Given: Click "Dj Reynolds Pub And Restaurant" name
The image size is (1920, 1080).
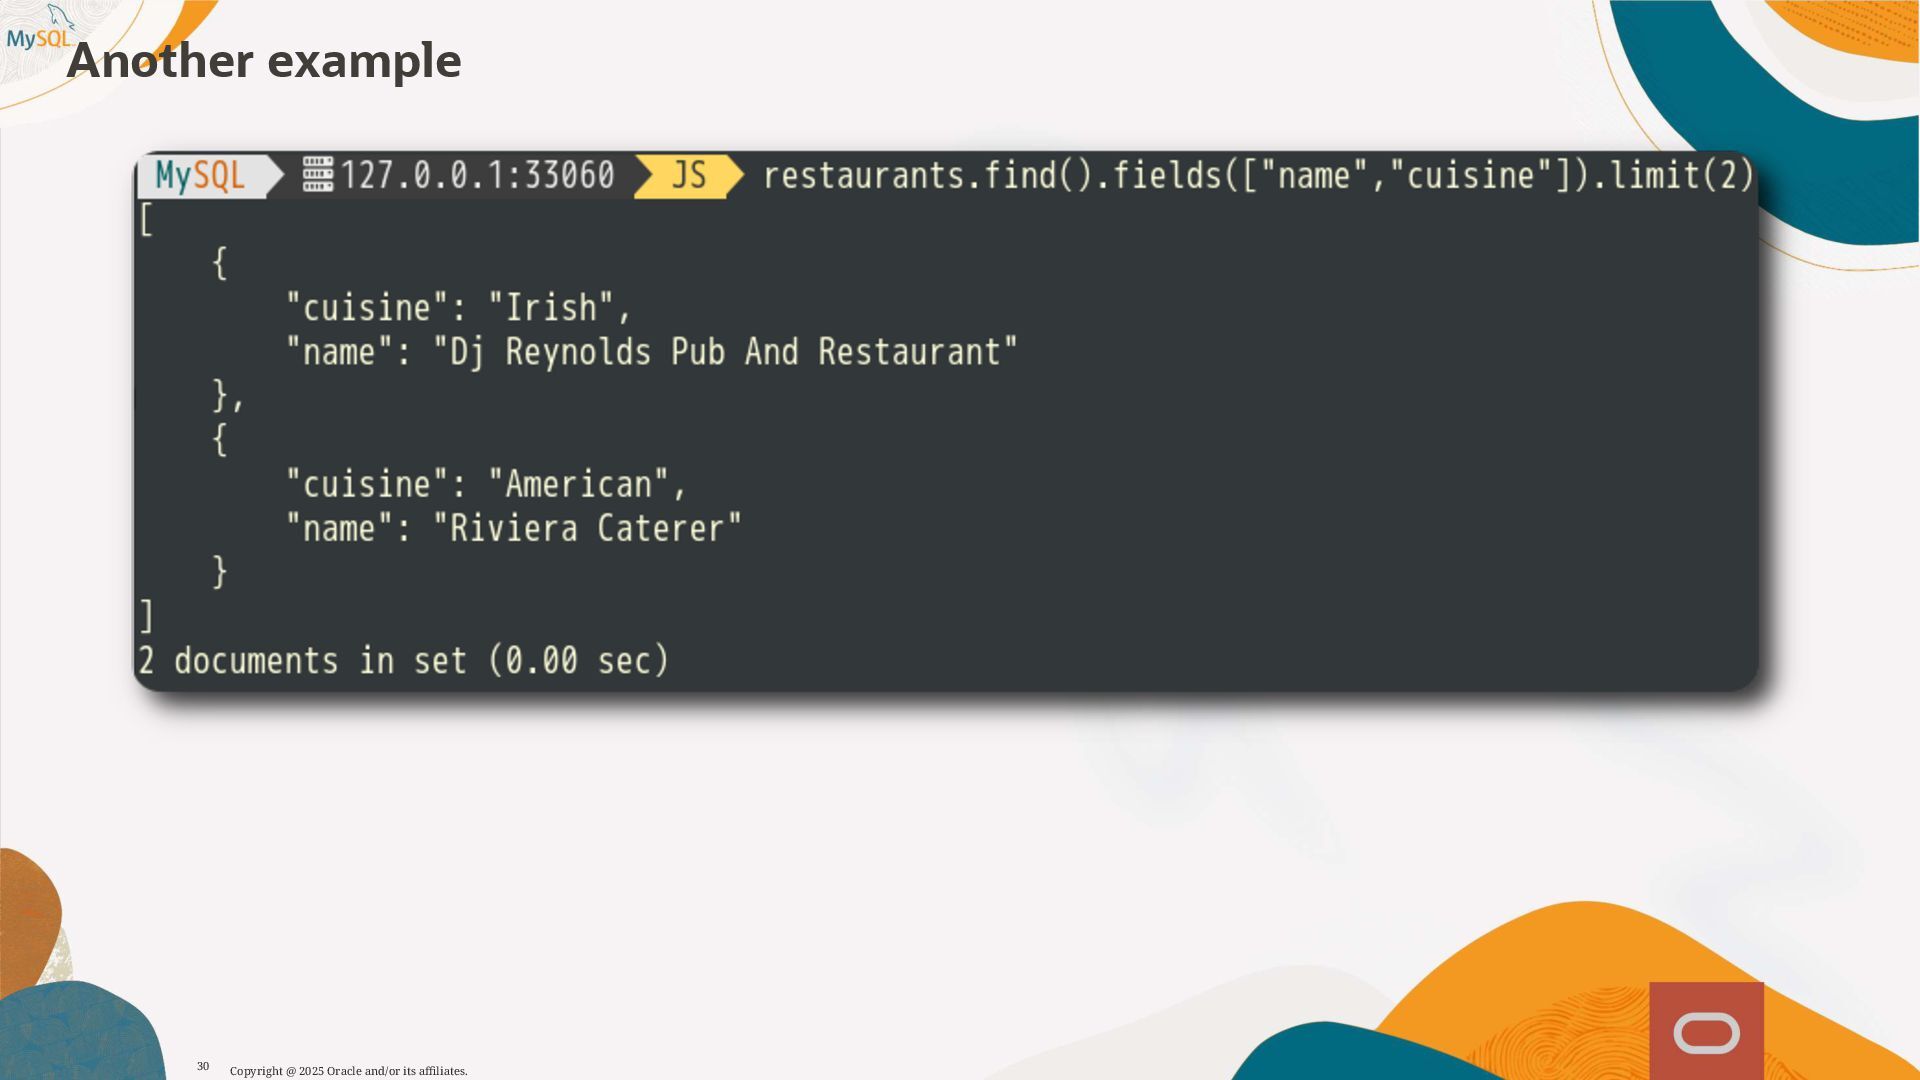Looking at the screenshot, I should pyautogui.click(x=725, y=352).
